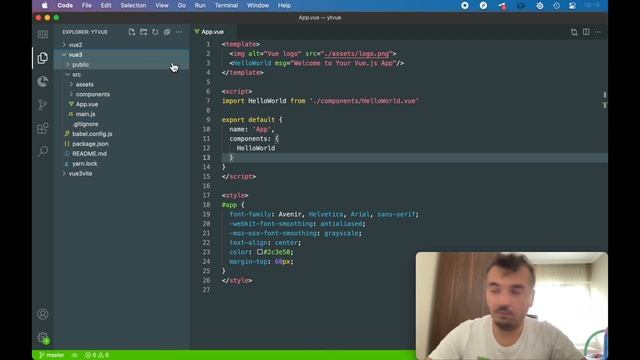Image resolution: width=640 pixels, height=360 pixels.
Task: Open the Selection menu
Action: [x=133, y=5]
